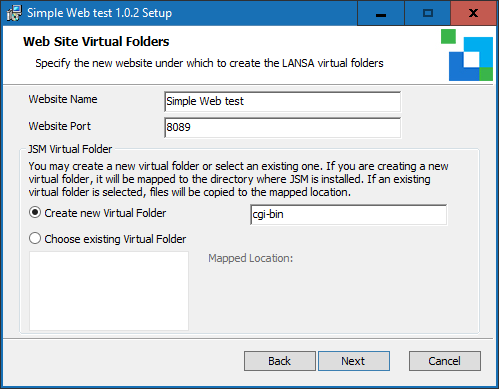Minimize the Setup window
Viewport: 499px width, 389px height.
click(381, 13)
